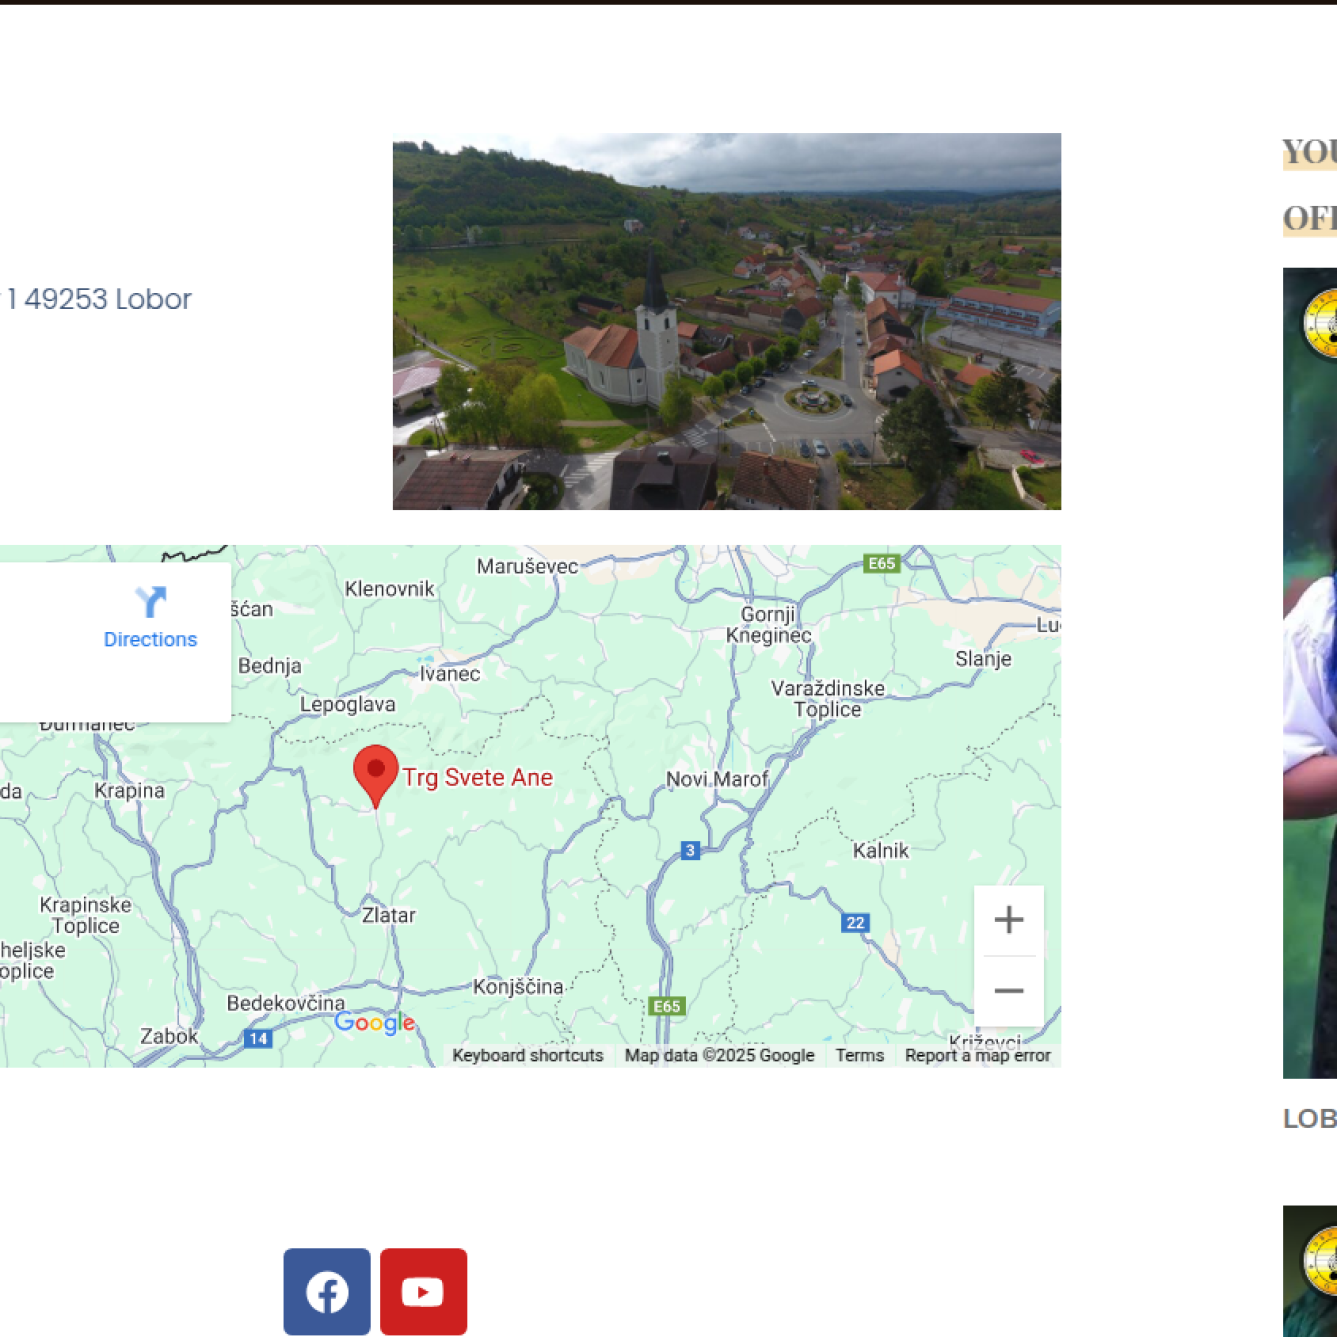
Task: Open the map Terms link
Action: (859, 1056)
